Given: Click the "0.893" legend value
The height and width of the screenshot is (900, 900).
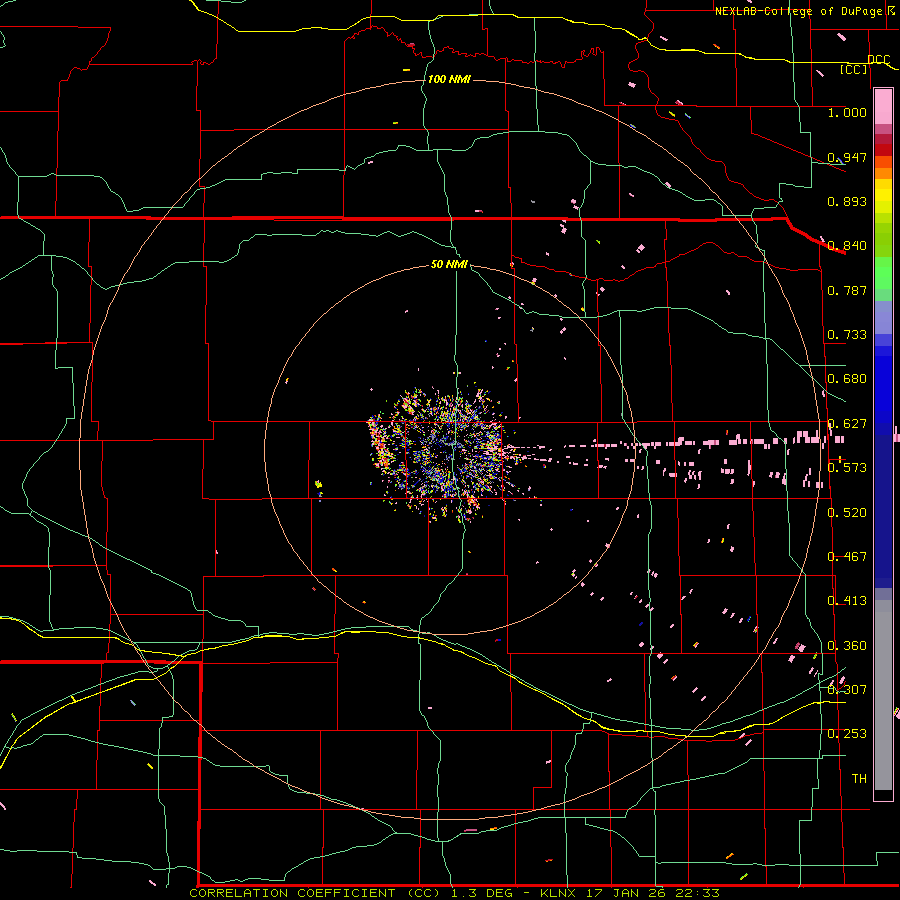Looking at the screenshot, I should tap(847, 201).
